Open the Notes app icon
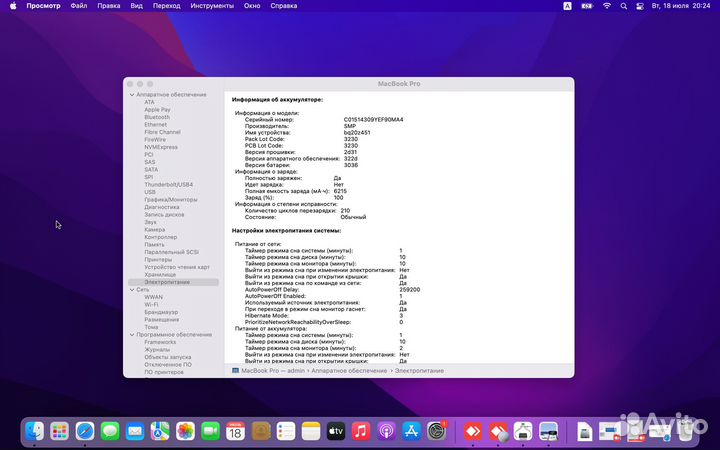The width and height of the screenshot is (720, 450). 311,431
